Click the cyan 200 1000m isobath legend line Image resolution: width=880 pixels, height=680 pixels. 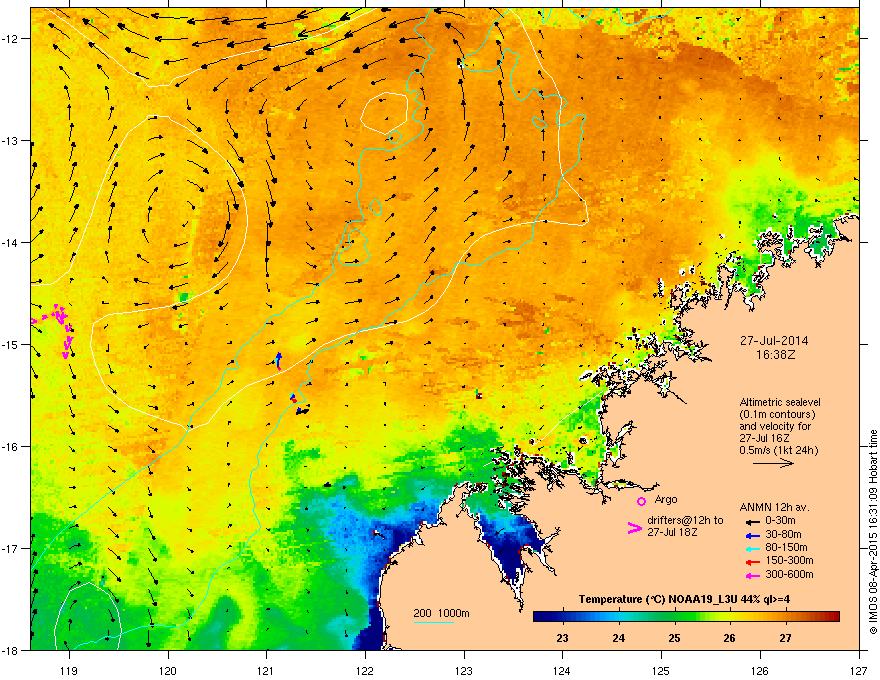tap(434, 622)
